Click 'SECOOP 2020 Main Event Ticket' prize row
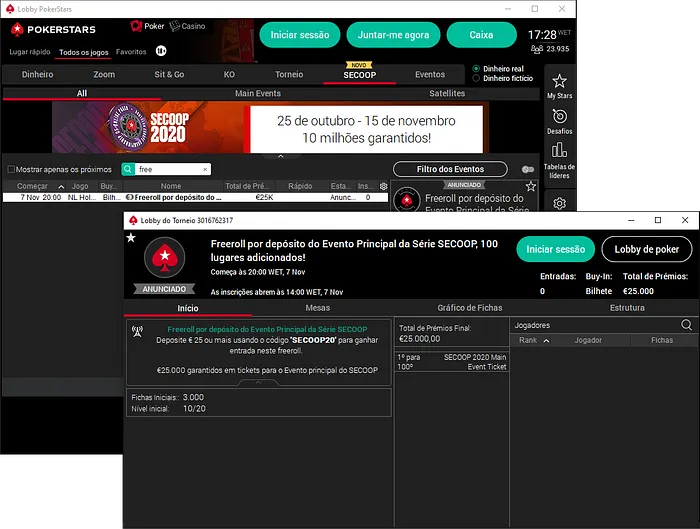This screenshot has width=700, height=529. pos(452,362)
